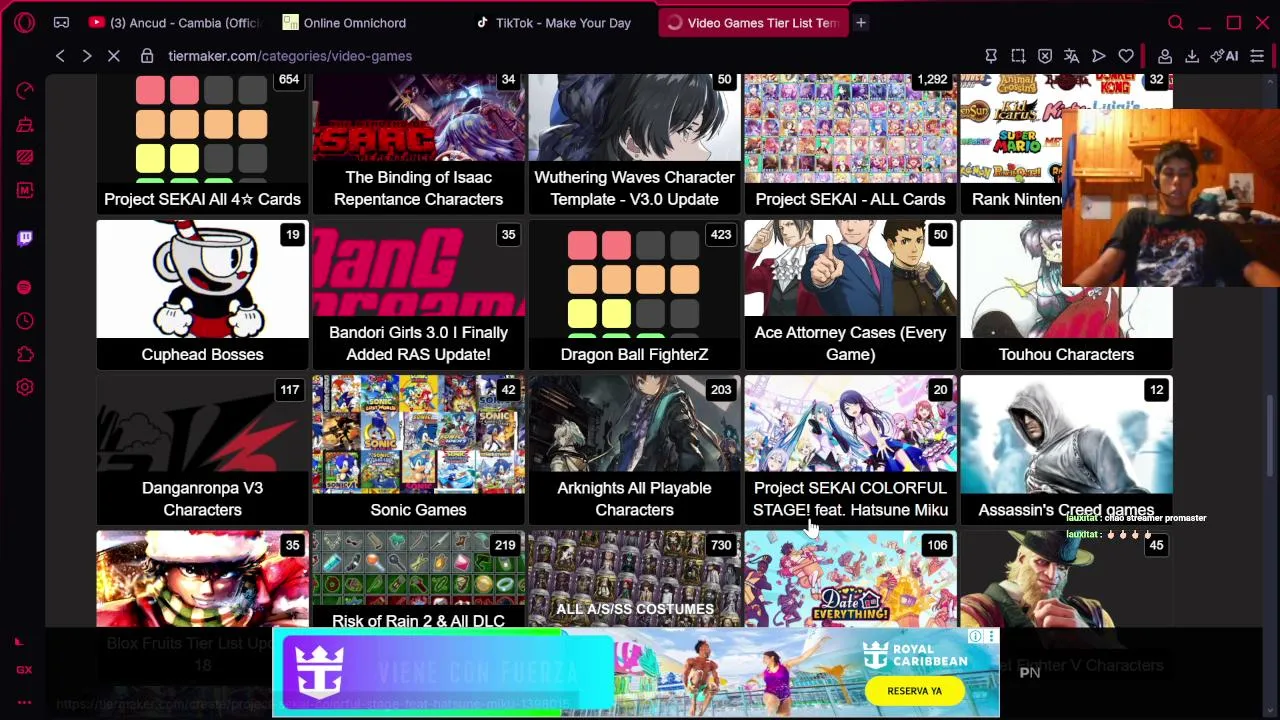This screenshot has height=720, width=1280.
Task: Open the three-dot sidebar setup menu
Action: click(24, 702)
